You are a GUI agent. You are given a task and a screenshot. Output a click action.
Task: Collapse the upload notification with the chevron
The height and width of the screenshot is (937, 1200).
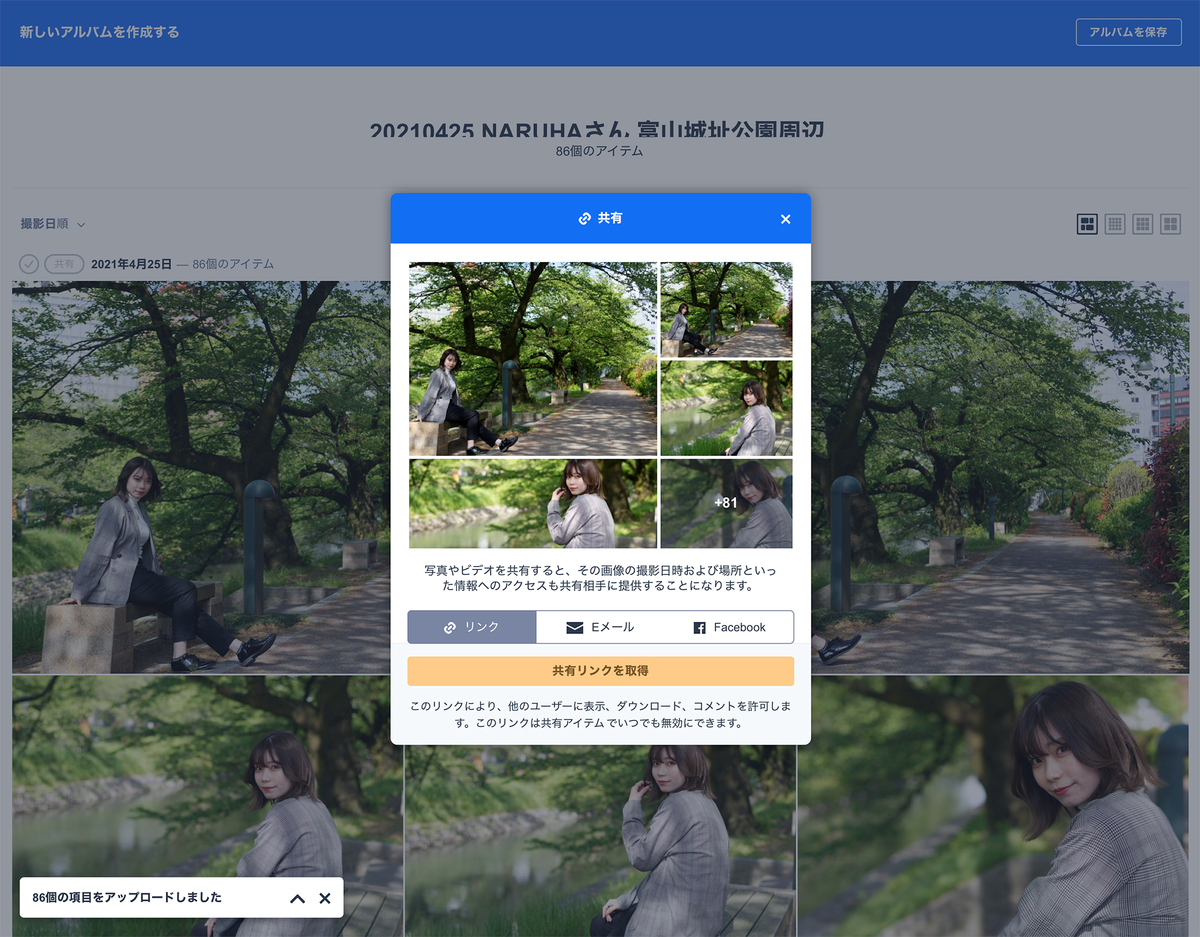[297, 898]
